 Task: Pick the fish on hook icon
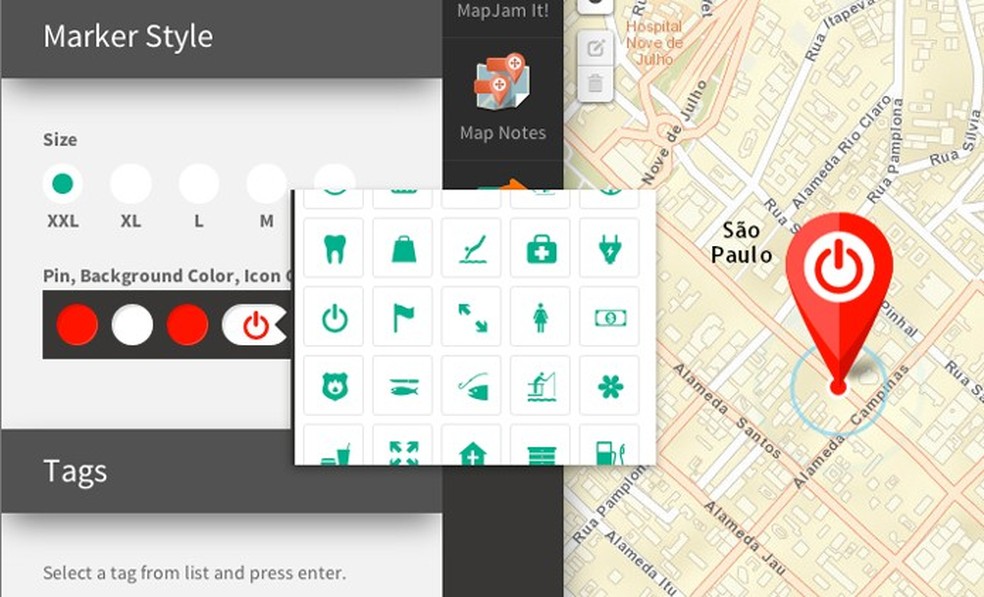point(472,385)
